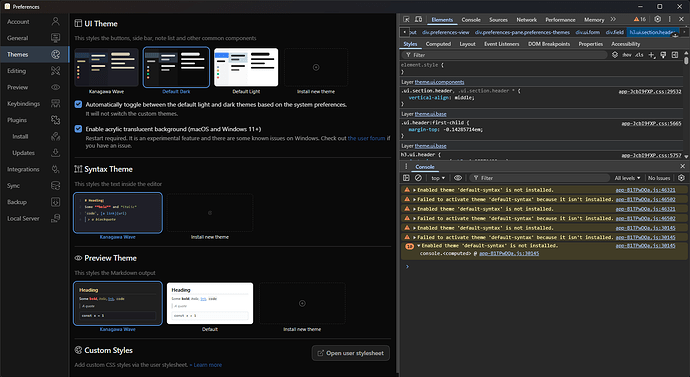The height and width of the screenshot is (377, 690).
Task: Click the Styles pane Filter field
Action: [x=504, y=55]
